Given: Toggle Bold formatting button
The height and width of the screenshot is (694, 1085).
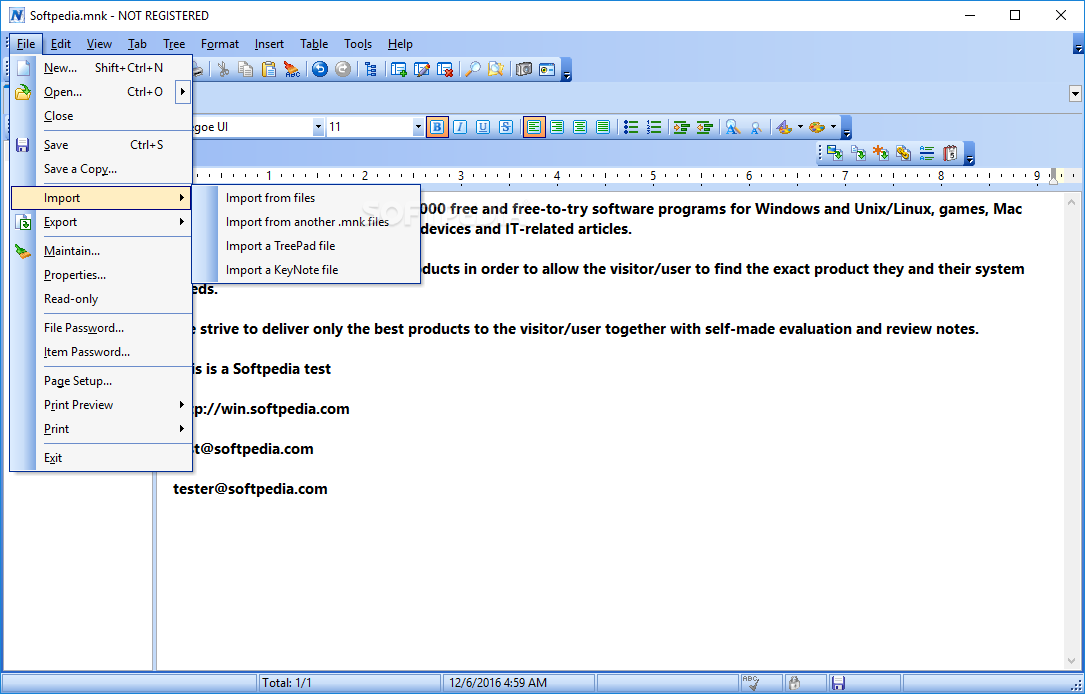Looking at the screenshot, I should coord(437,127).
